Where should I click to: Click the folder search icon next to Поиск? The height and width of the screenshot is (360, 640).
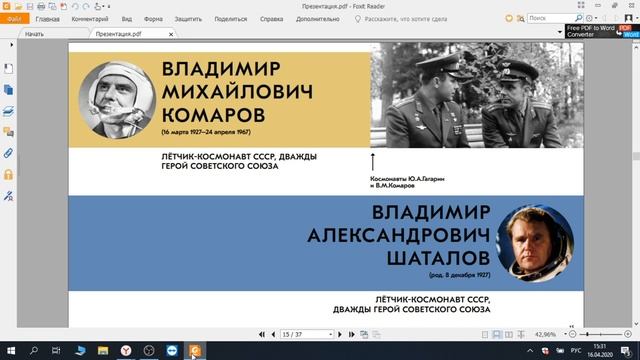520,18
